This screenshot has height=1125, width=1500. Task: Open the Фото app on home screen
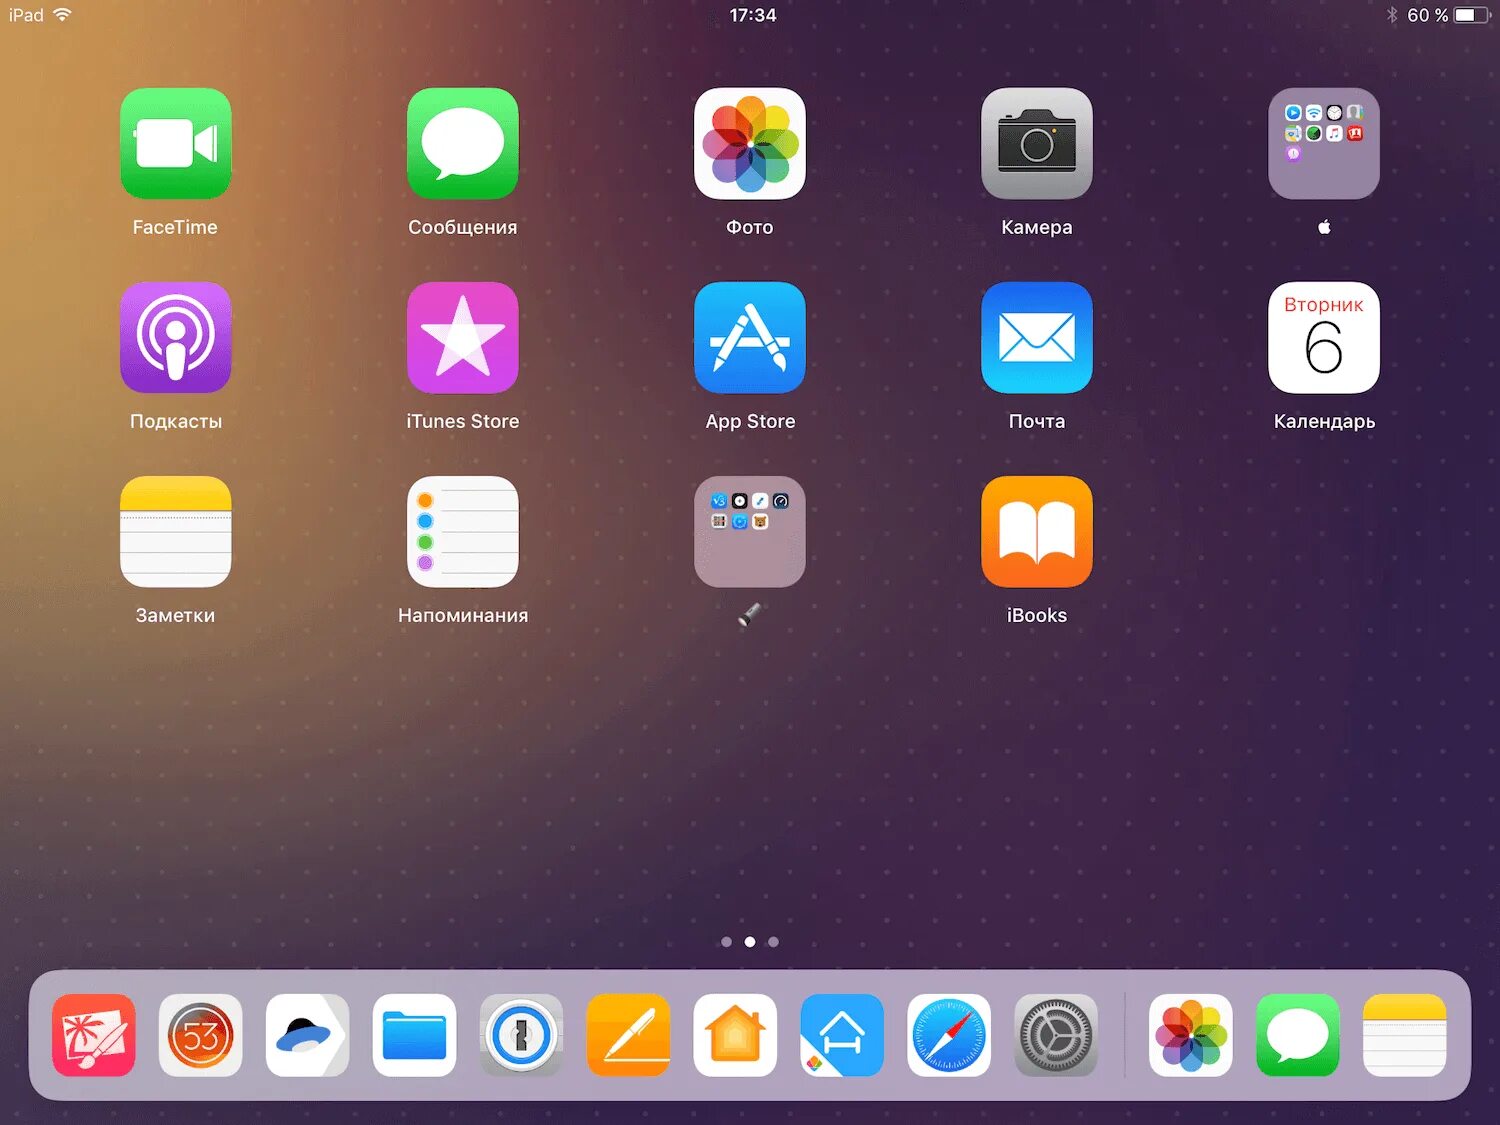pos(750,143)
